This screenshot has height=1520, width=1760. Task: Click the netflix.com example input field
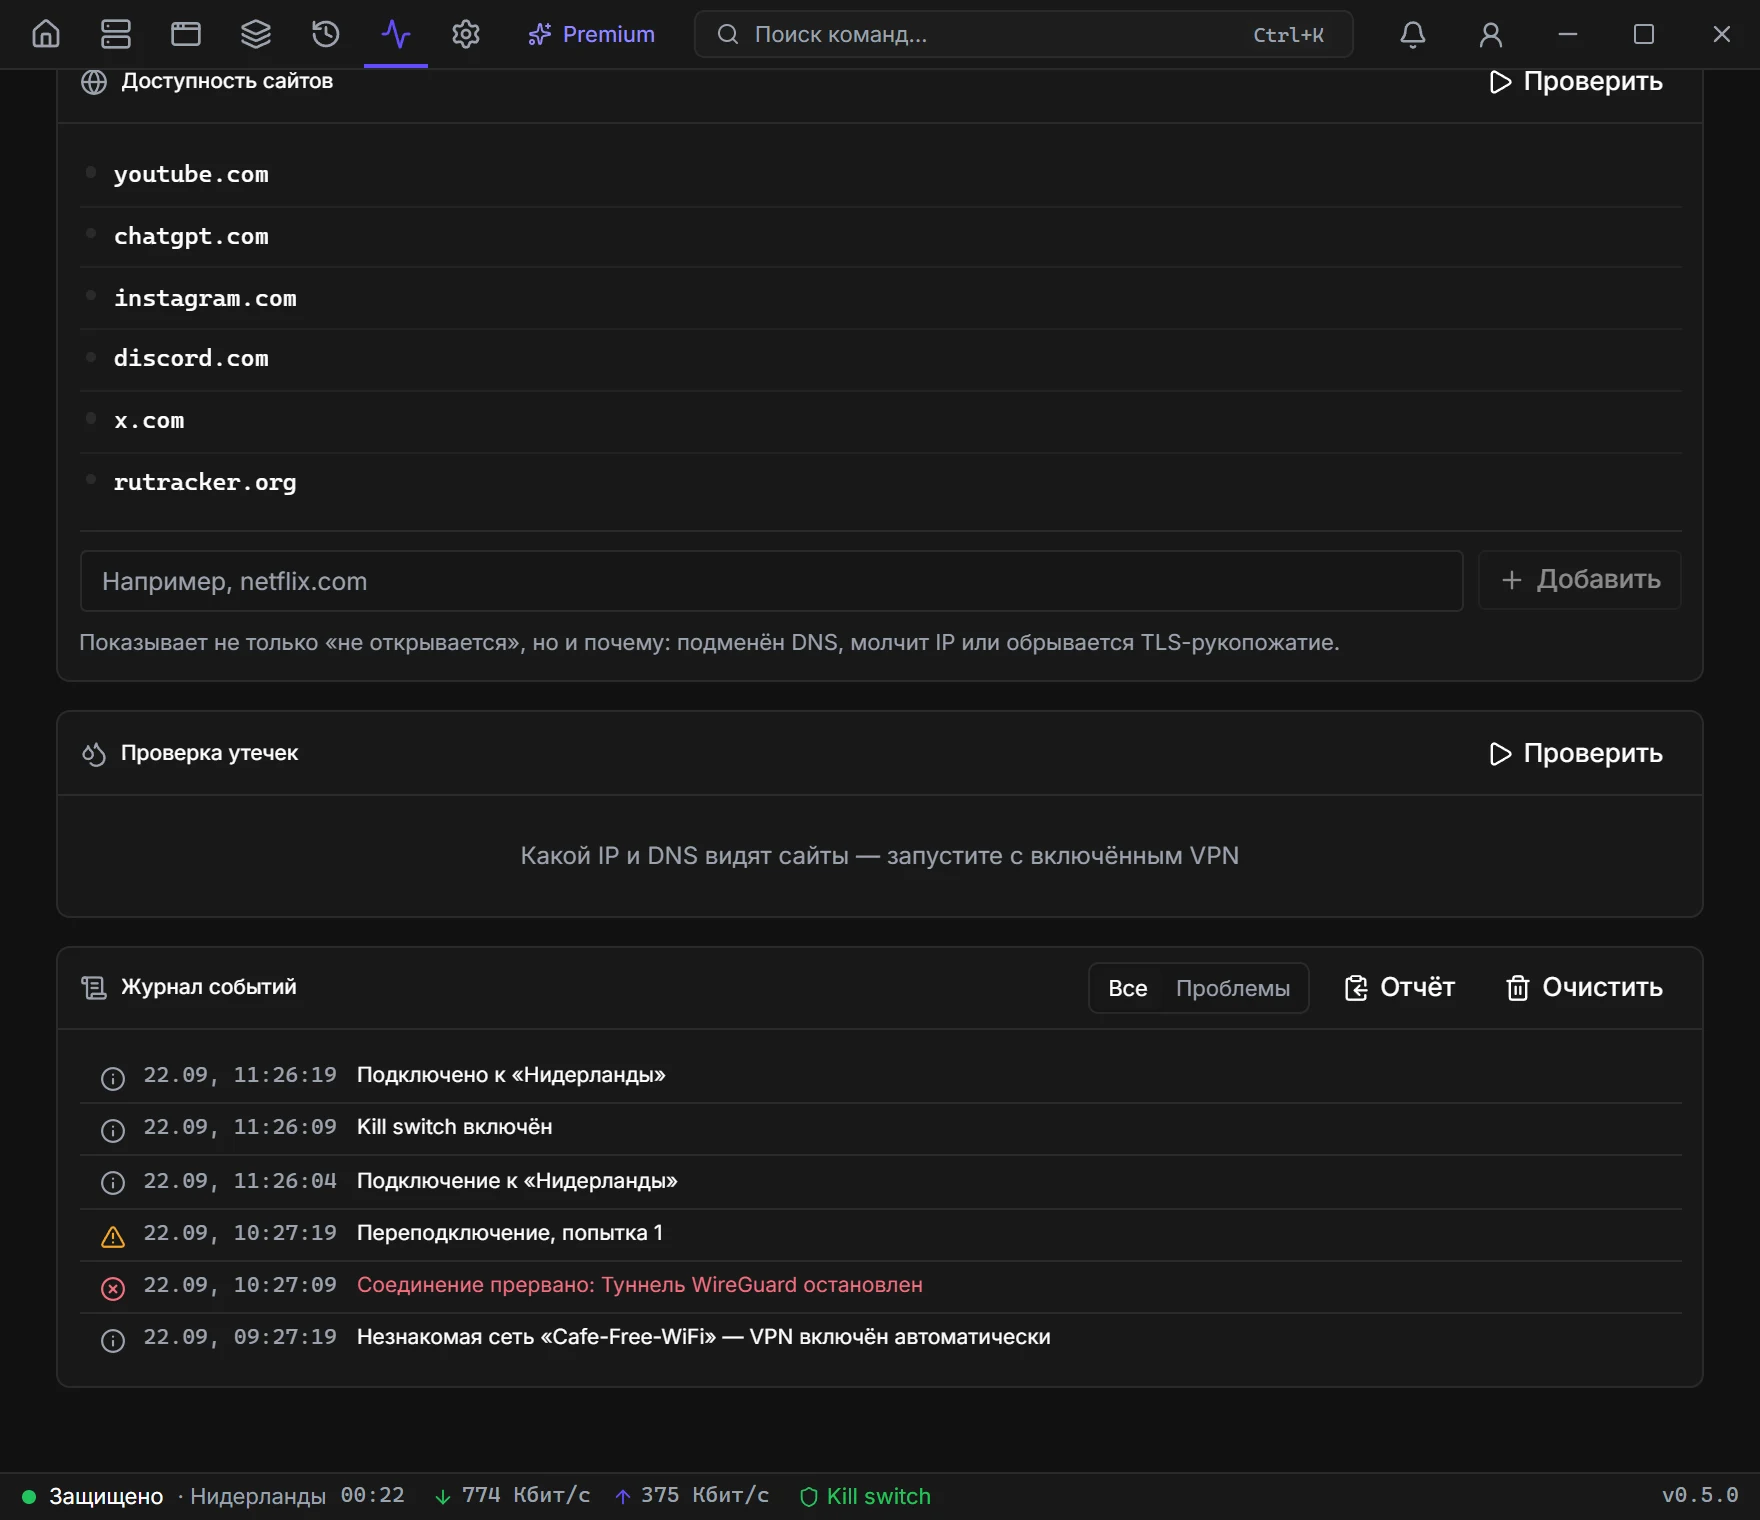click(x=771, y=581)
